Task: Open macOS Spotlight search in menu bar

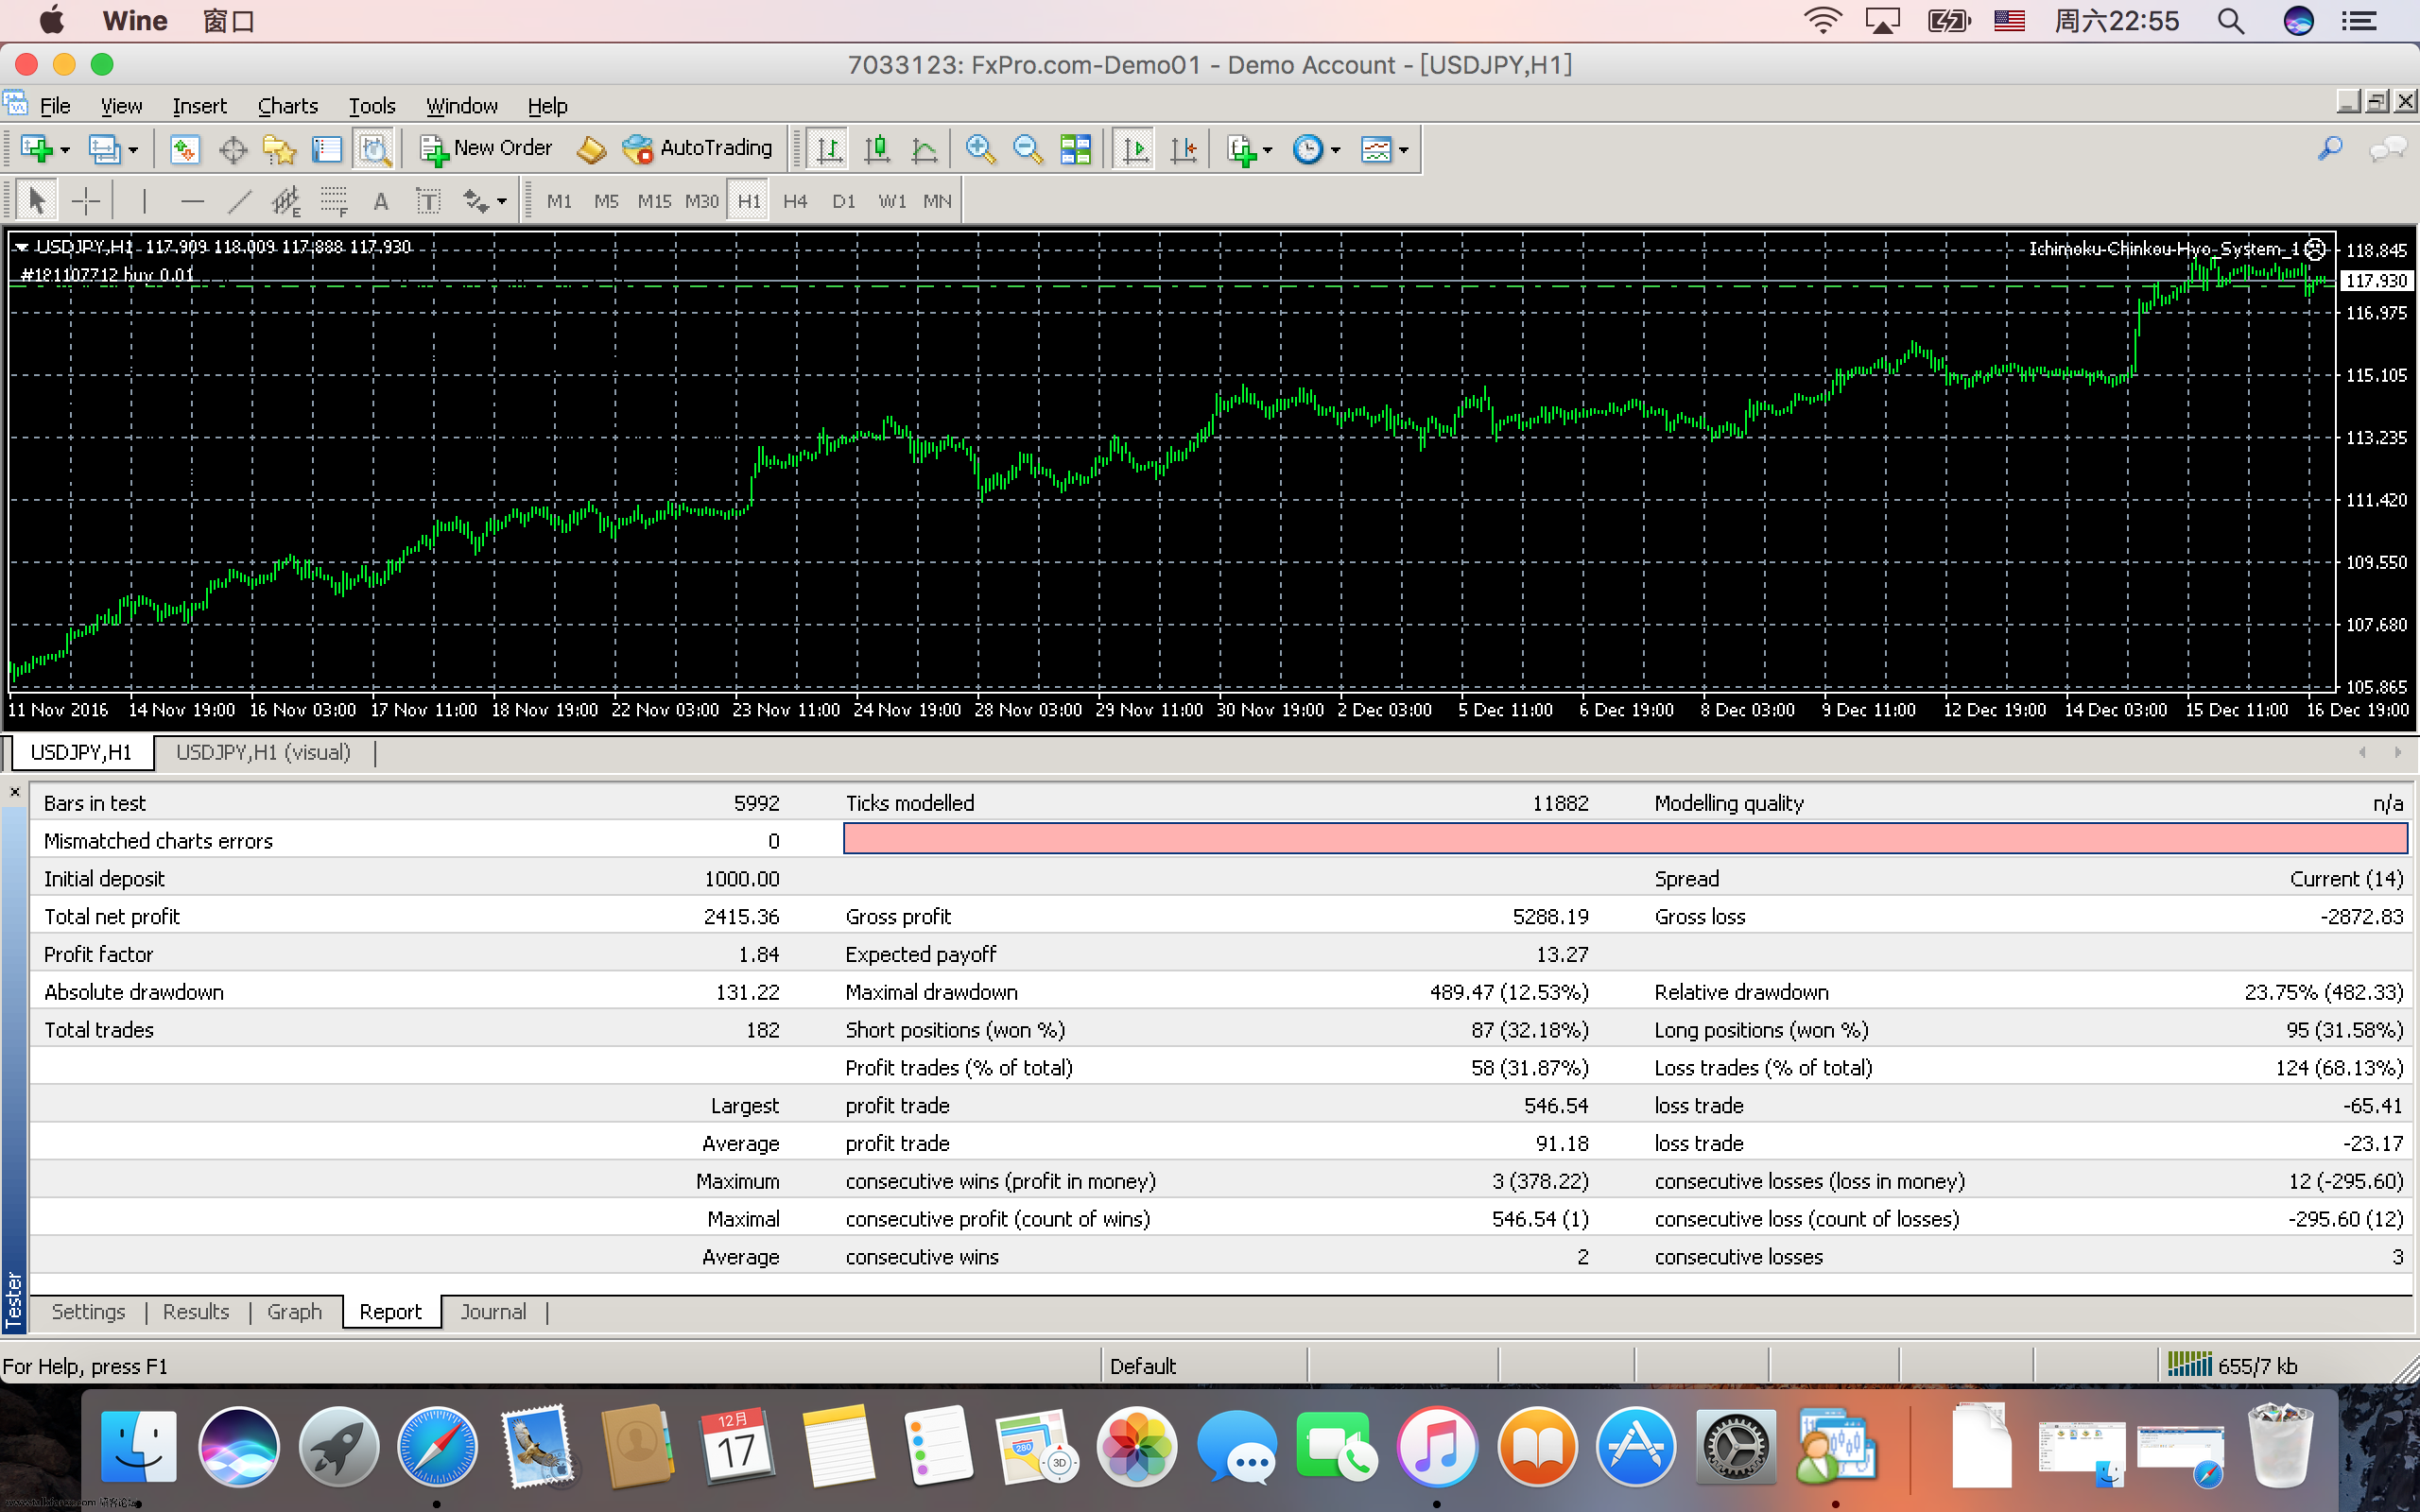Action: click(2230, 21)
